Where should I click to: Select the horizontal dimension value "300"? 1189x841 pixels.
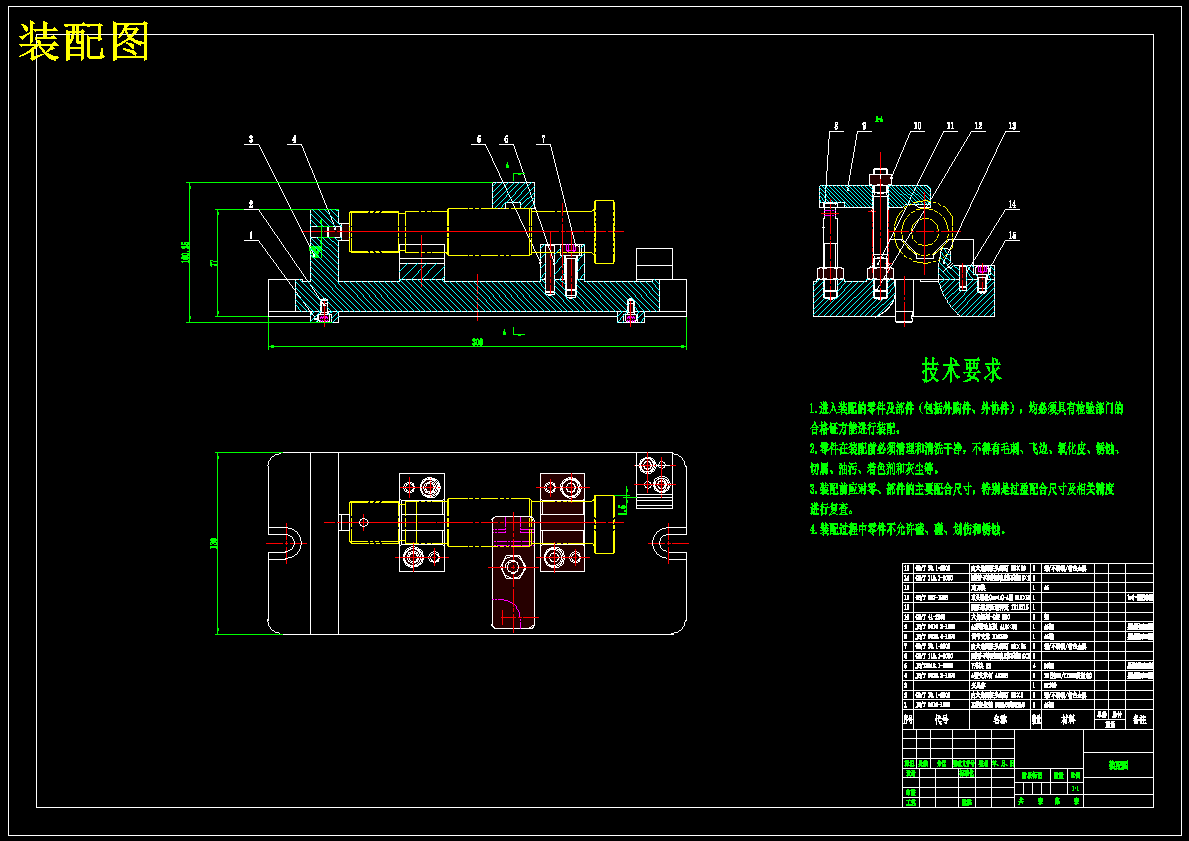477,343
